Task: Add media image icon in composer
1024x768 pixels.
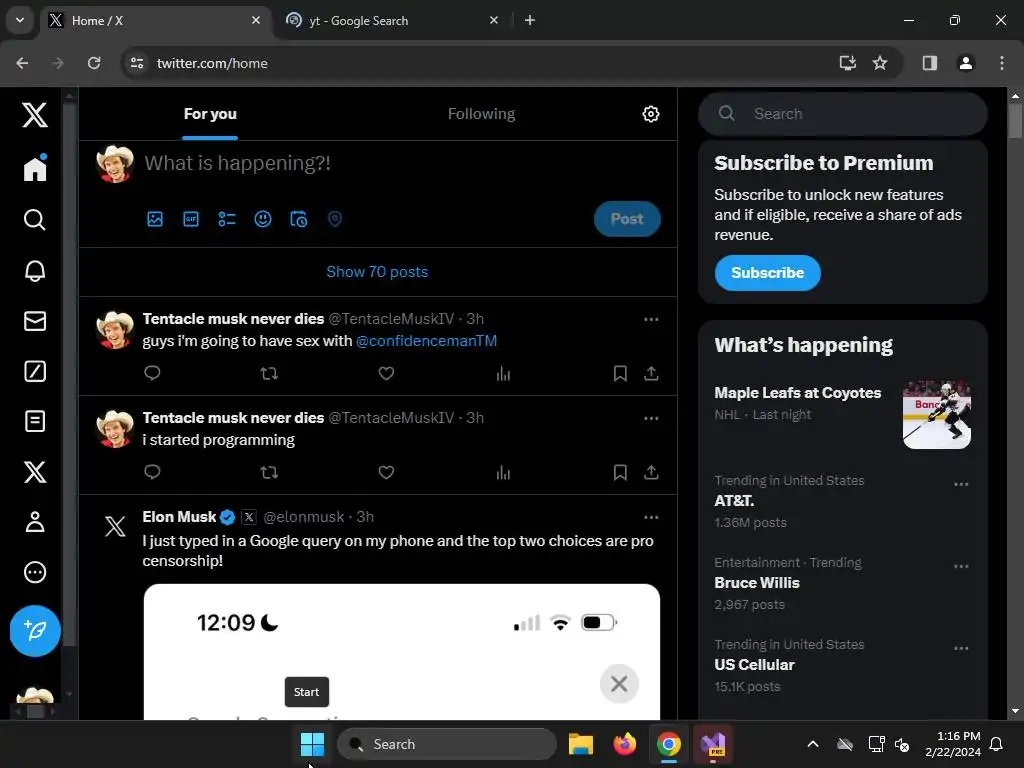Action: (155, 219)
